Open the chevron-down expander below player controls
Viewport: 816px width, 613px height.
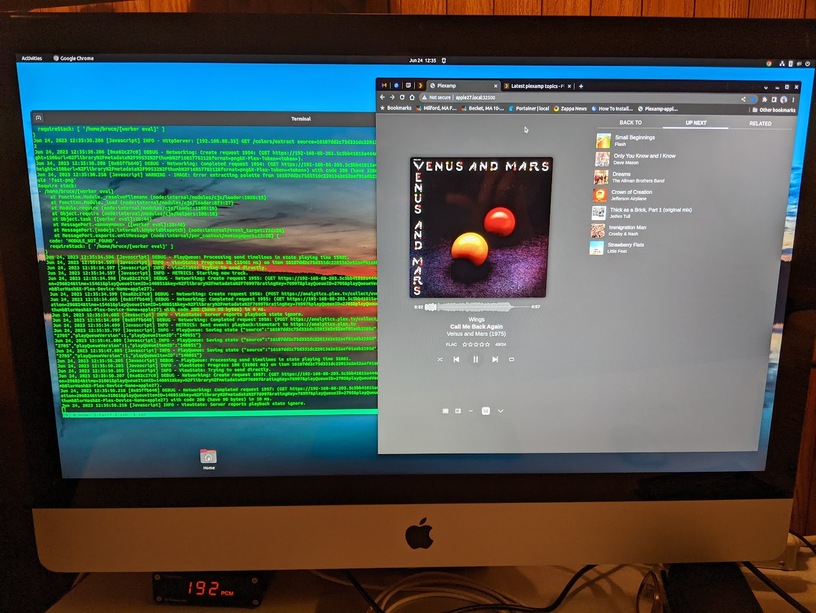(500, 411)
